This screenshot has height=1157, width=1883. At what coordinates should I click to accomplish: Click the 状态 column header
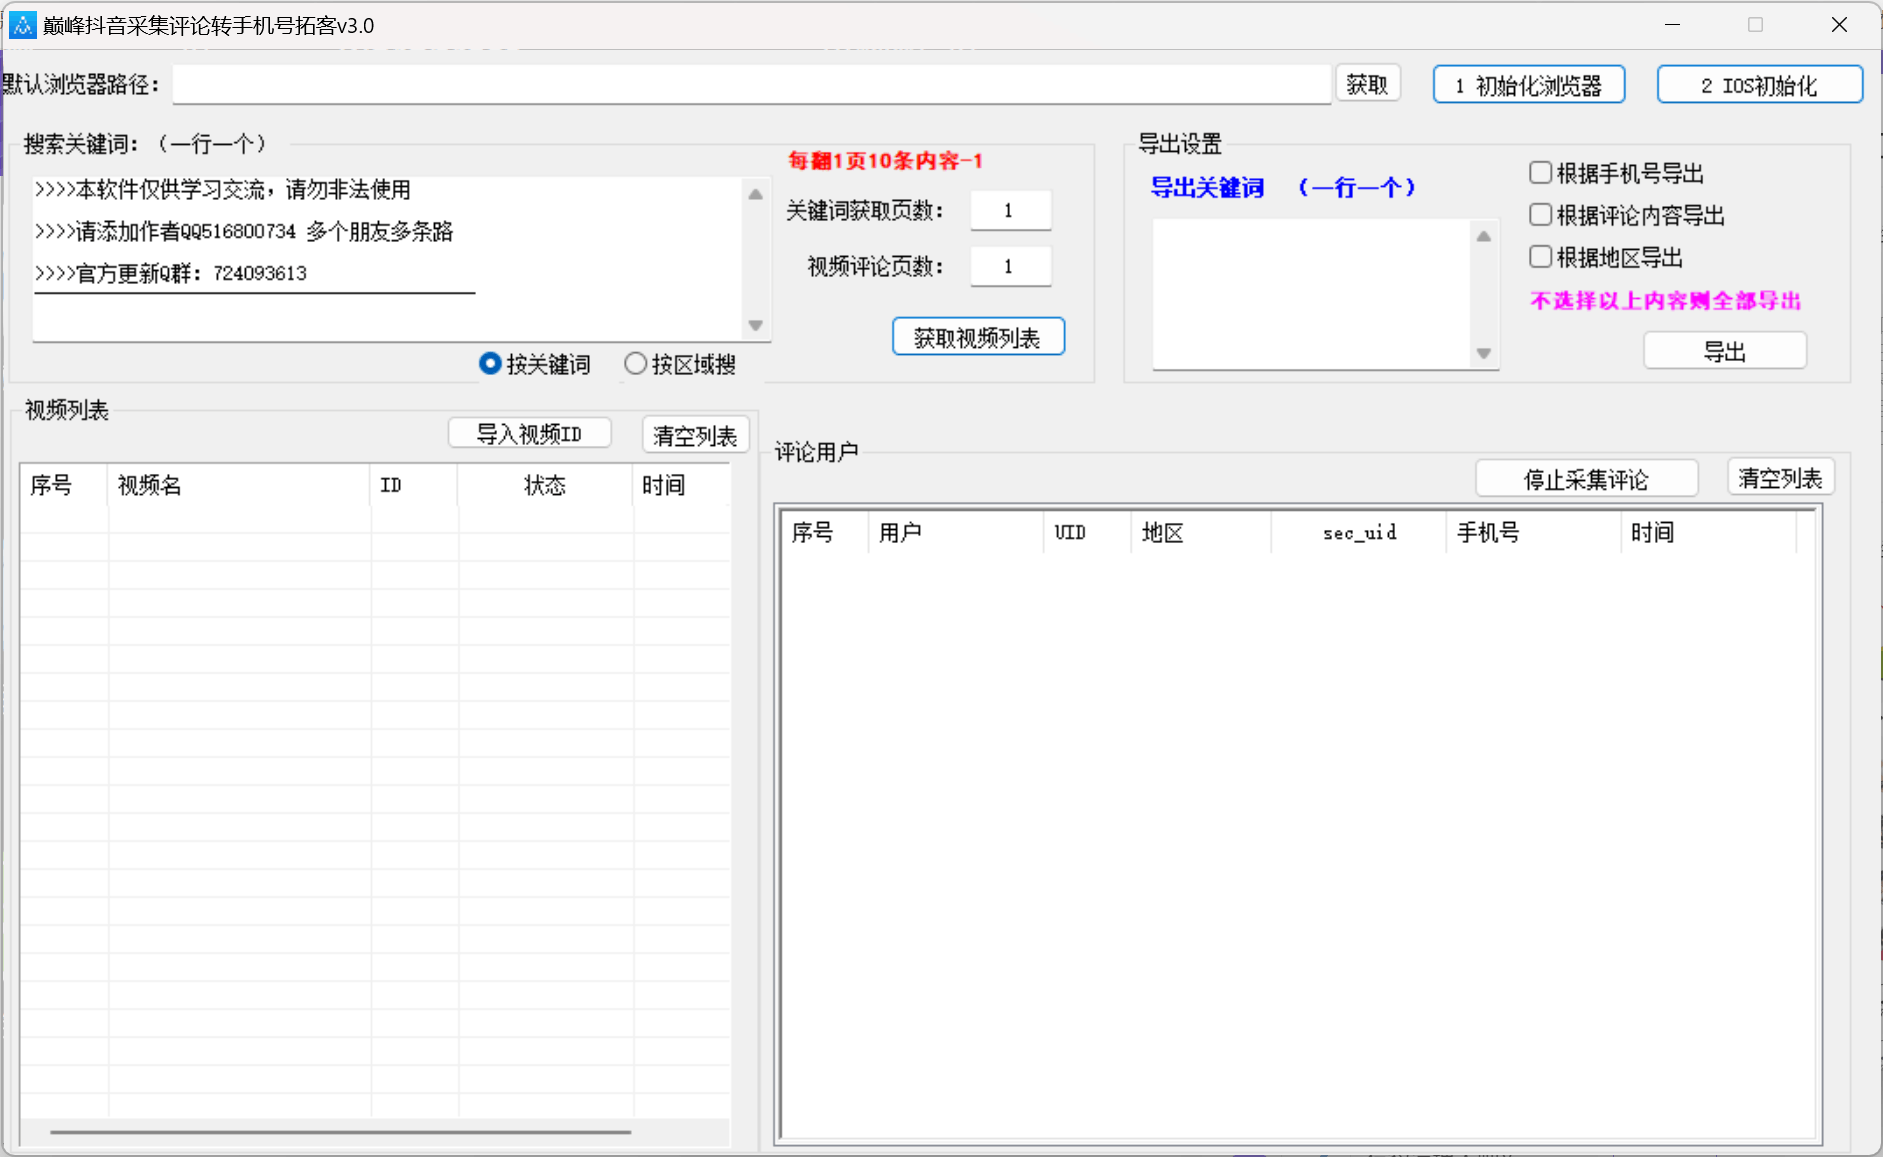(x=545, y=486)
